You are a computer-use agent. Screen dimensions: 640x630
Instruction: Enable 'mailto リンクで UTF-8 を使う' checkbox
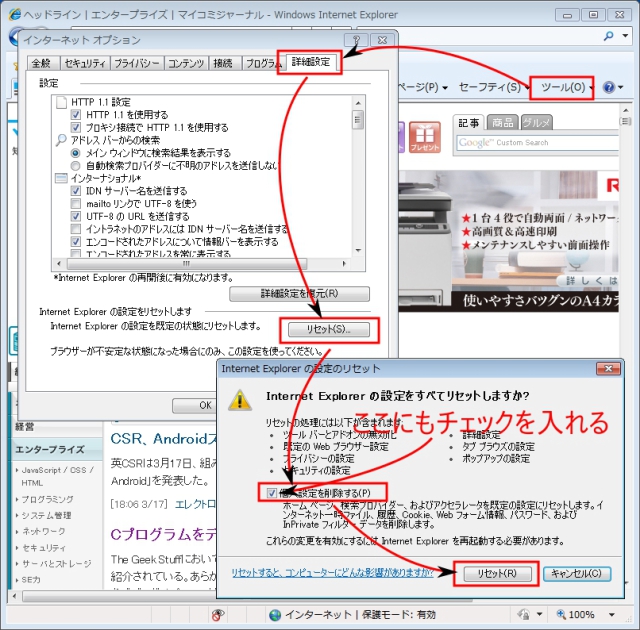pos(76,203)
